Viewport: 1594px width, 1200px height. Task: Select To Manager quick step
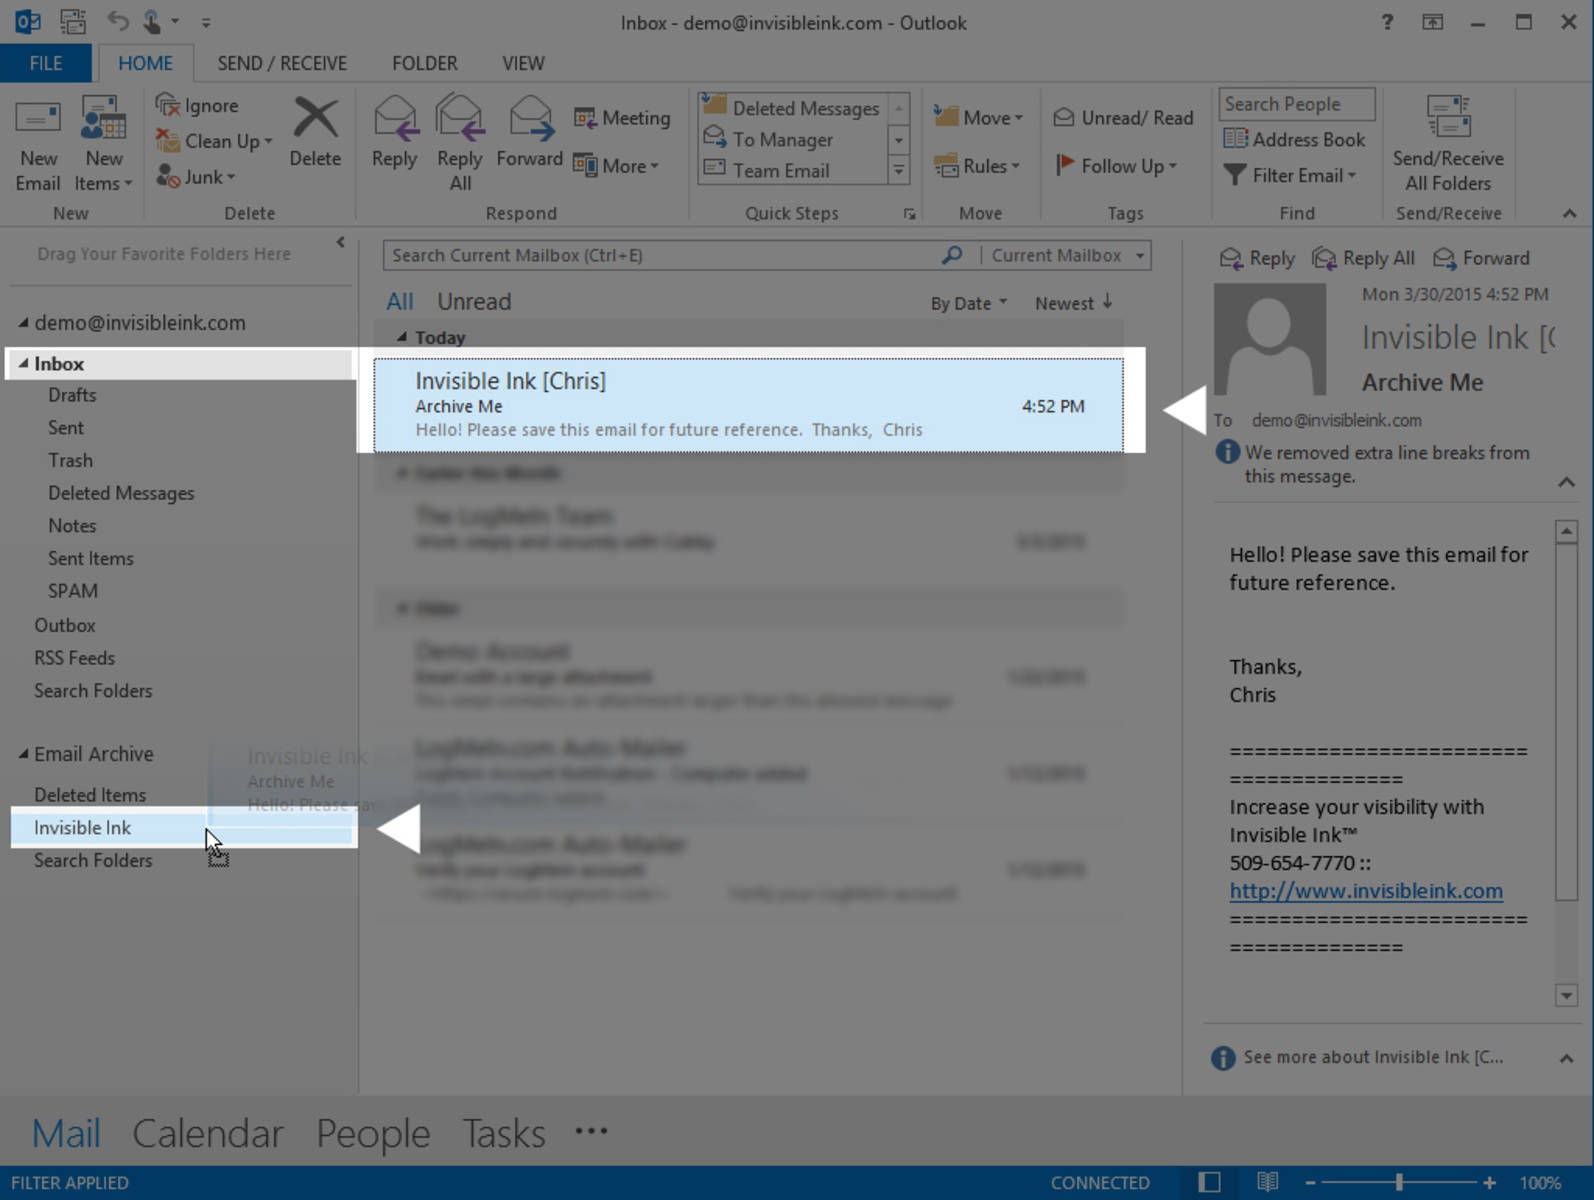[792, 139]
